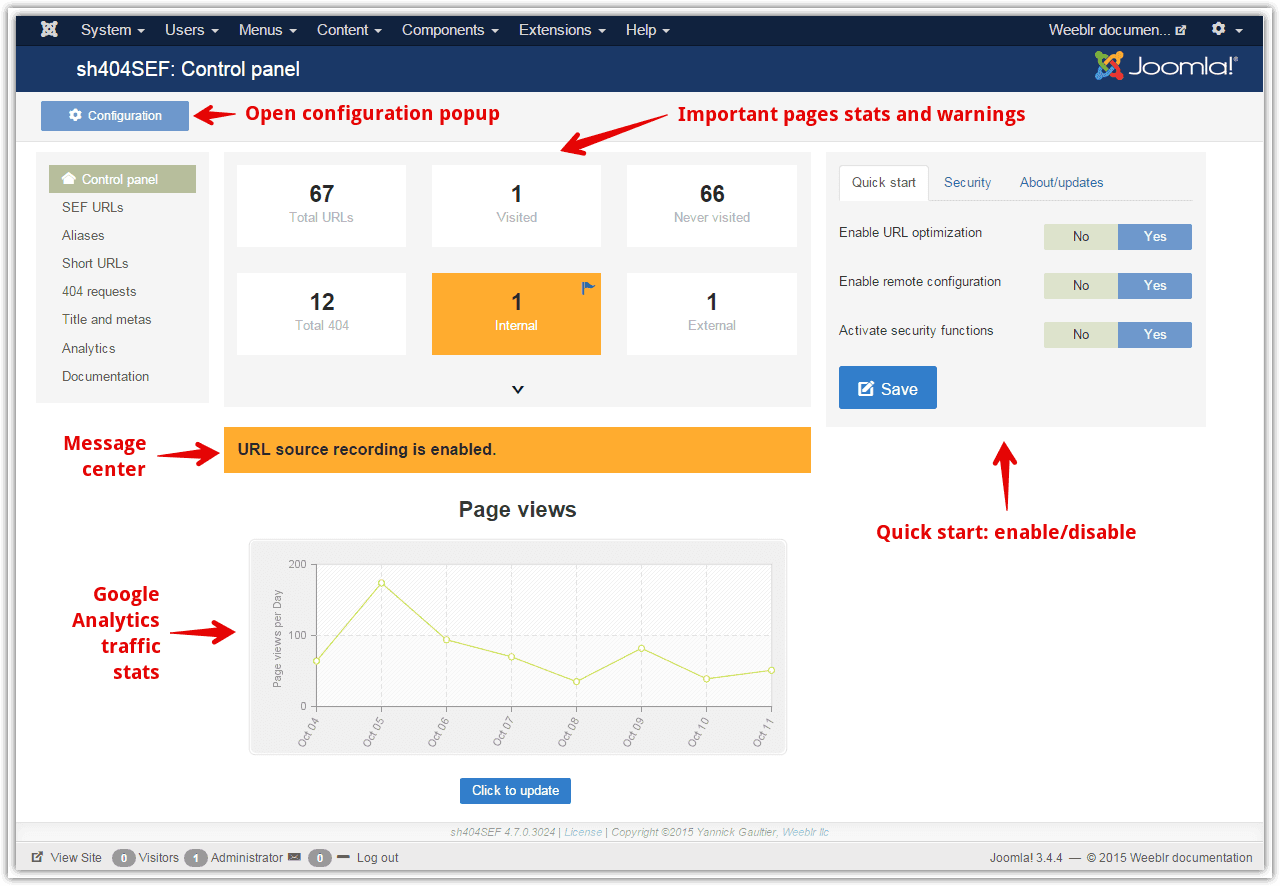Open the License link in footer
Screen dimensions: 1280x886
(583, 832)
